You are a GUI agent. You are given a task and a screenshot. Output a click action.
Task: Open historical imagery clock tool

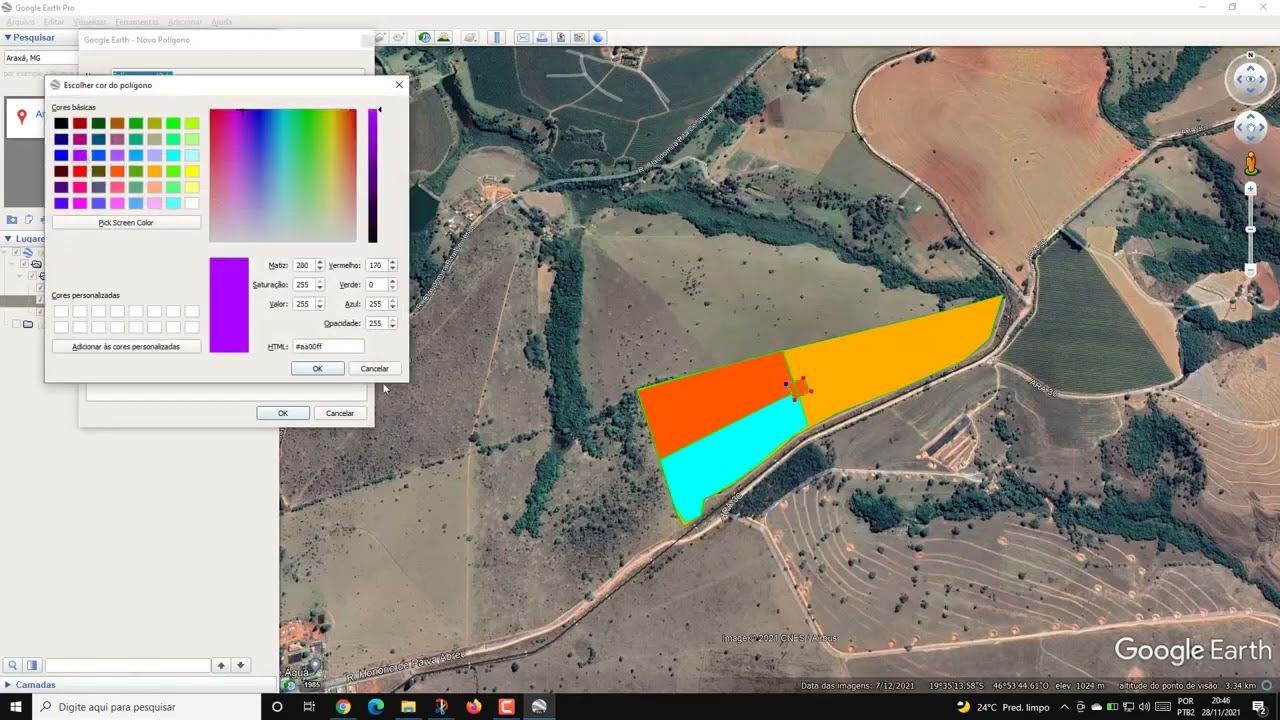click(425, 37)
